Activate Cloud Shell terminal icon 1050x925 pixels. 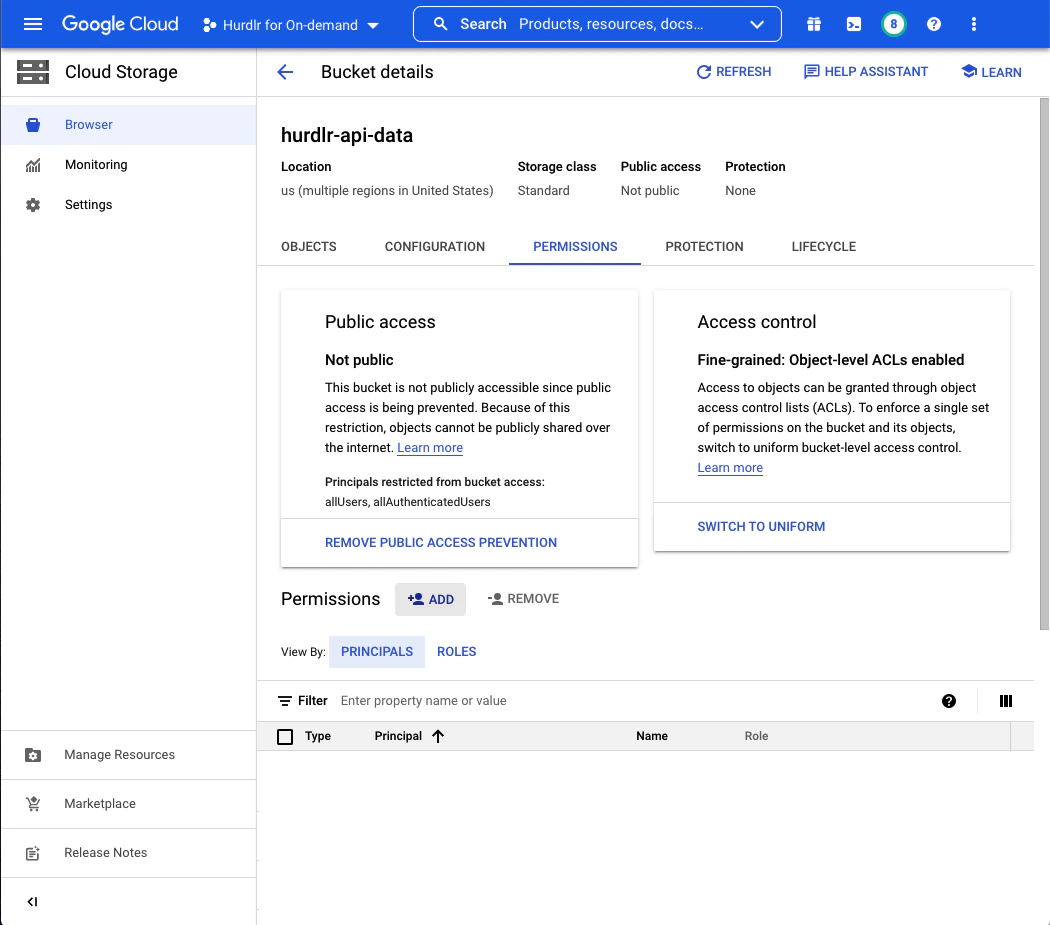[854, 24]
